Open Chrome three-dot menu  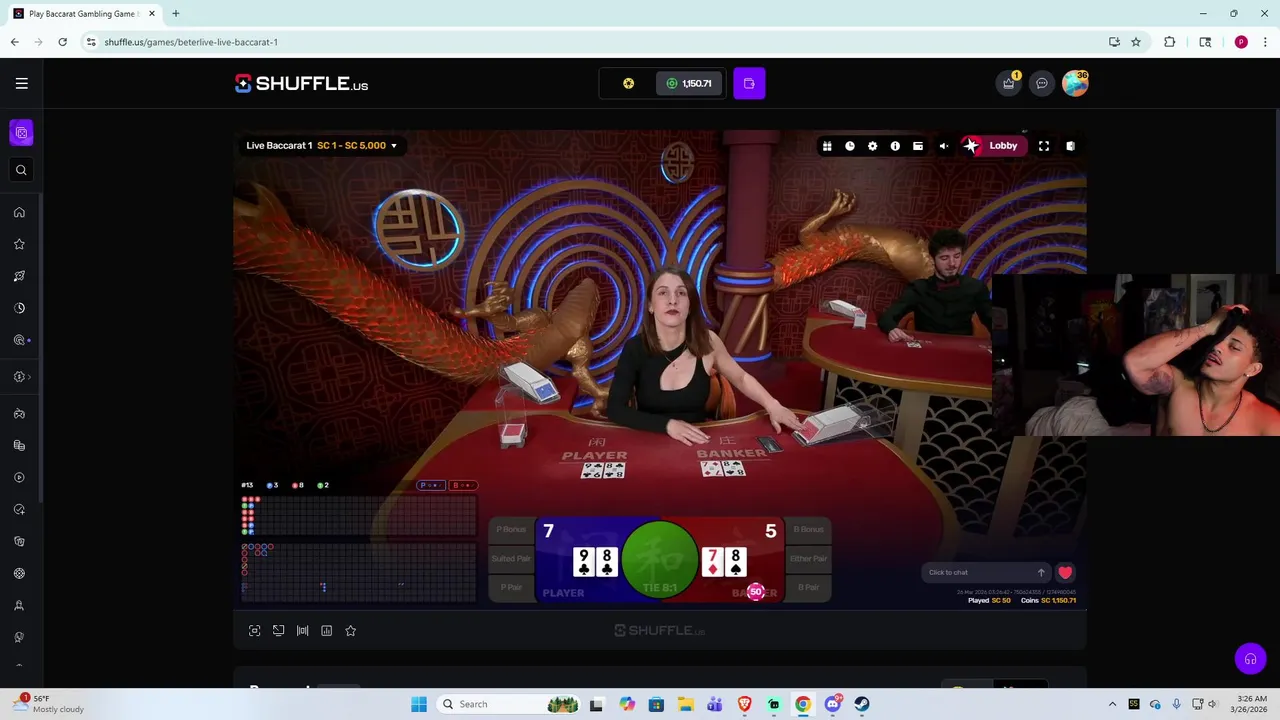pos(1265,42)
